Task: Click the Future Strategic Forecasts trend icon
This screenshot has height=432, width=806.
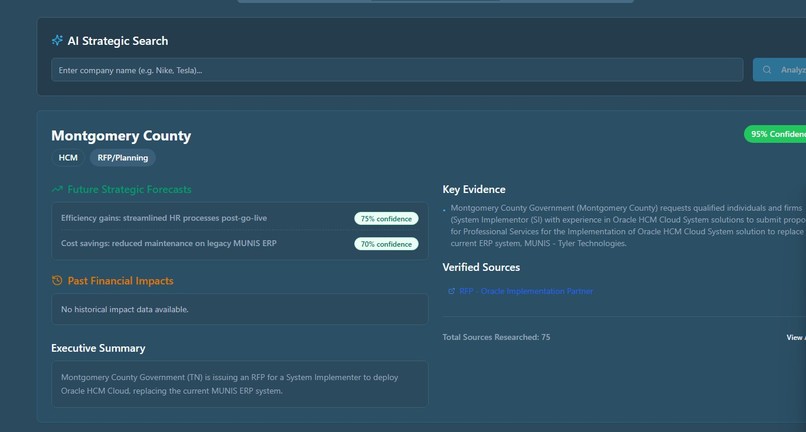Action: (57, 189)
